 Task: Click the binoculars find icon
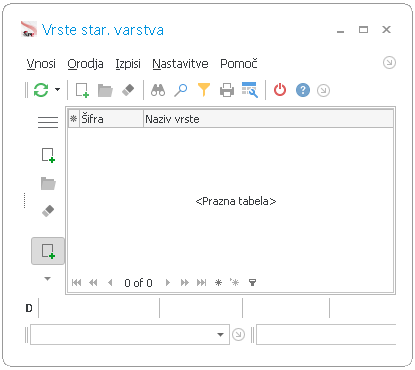pos(158,90)
